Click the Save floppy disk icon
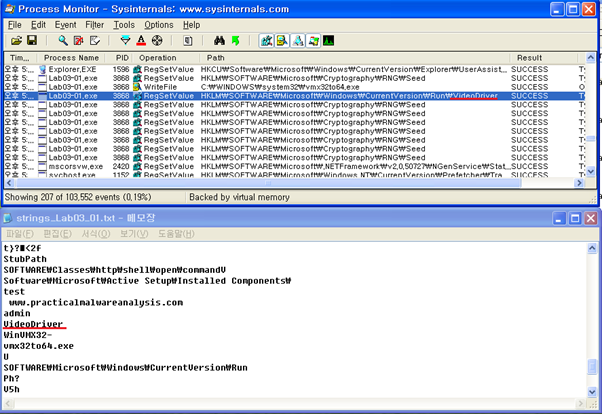The height and width of the screenshot is (414, 602). (32, 40)
